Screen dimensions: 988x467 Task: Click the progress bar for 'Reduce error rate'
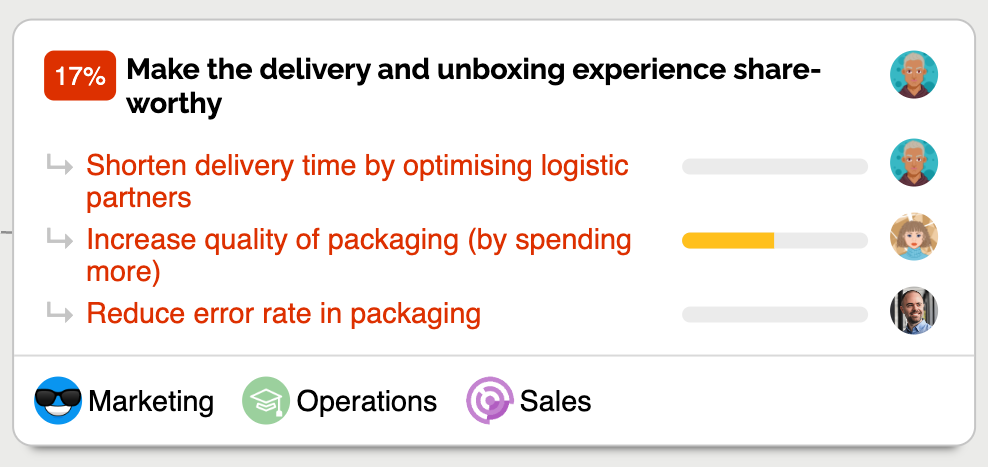[774, 315]
